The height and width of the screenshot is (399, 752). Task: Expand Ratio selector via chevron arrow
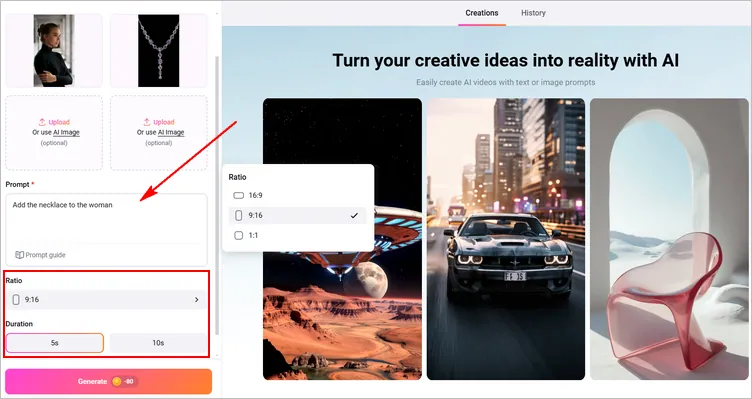[x=197, y=300]
